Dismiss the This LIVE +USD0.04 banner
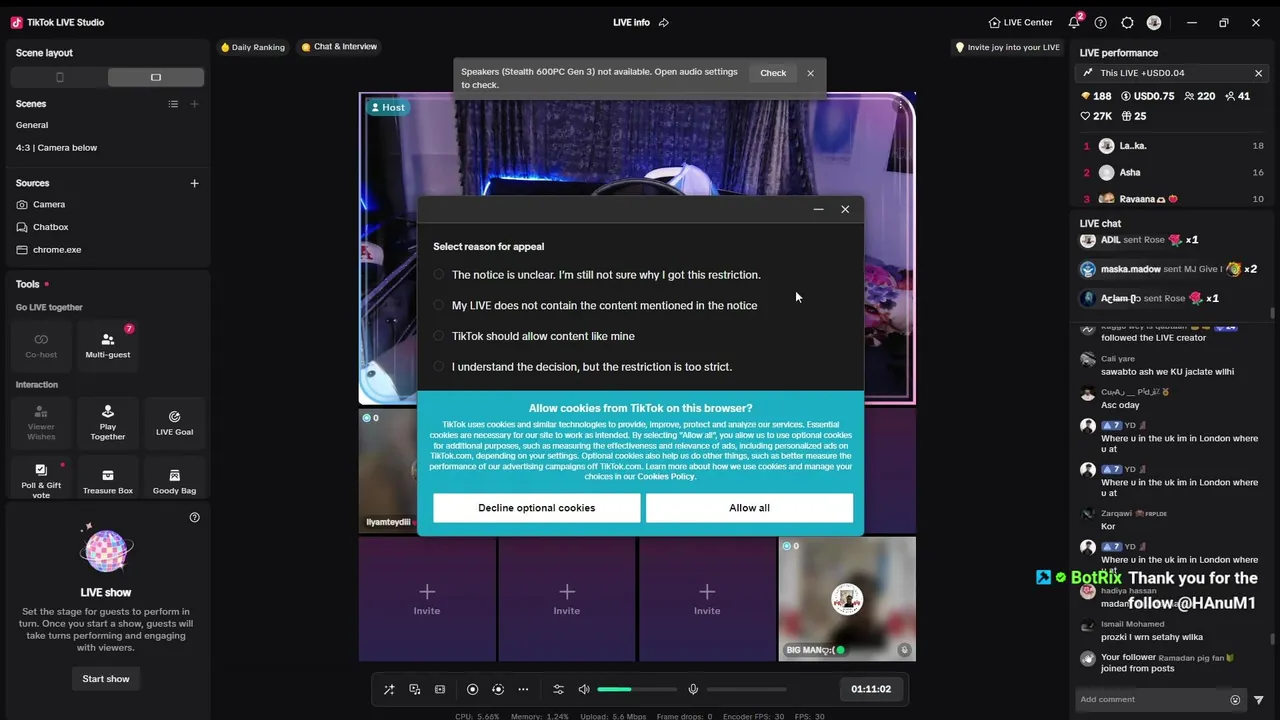This screenshot has width=1280, height=720. [1259, 73]
